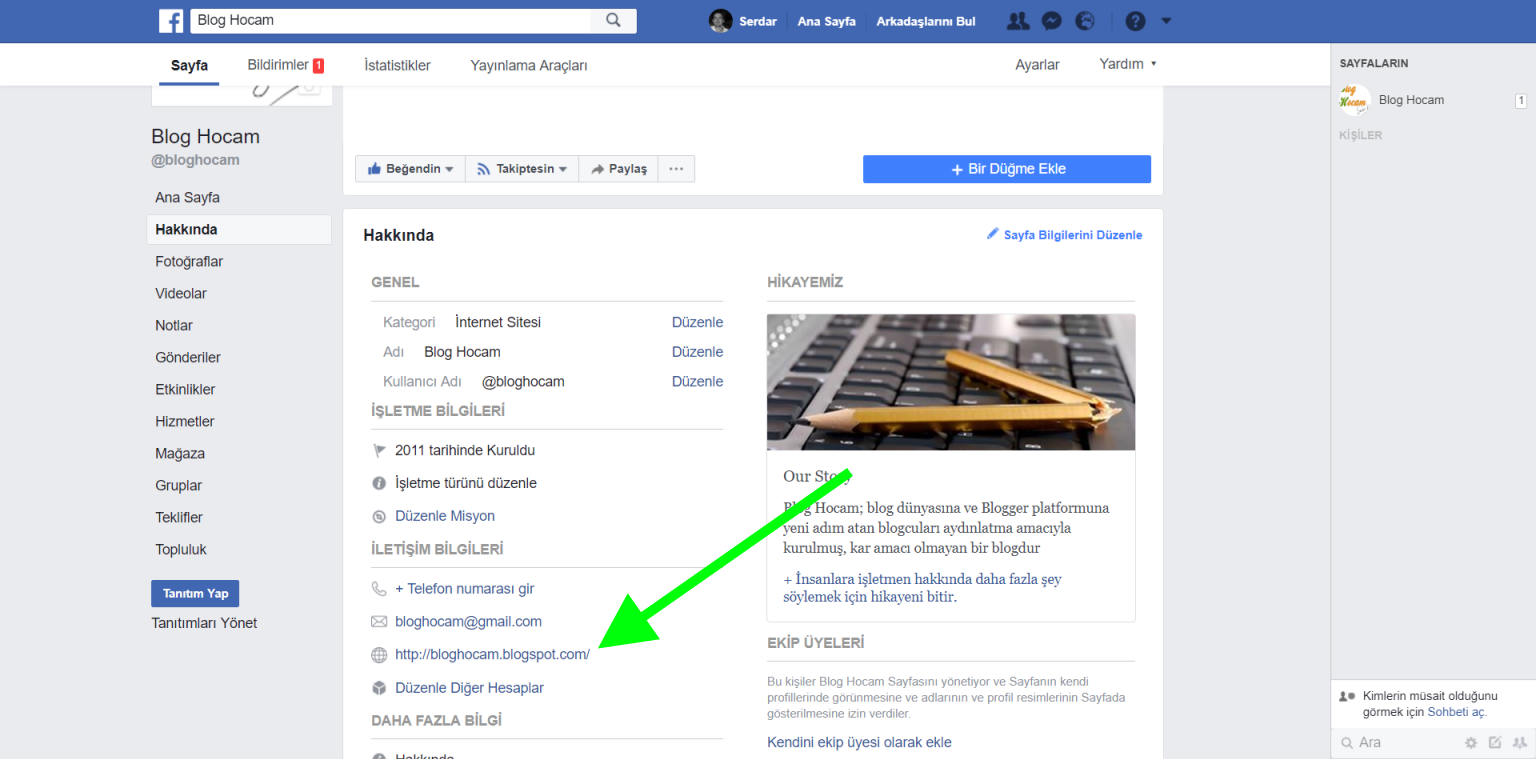Click Ana Sayfa in the top bar

(x=826, y=21)
